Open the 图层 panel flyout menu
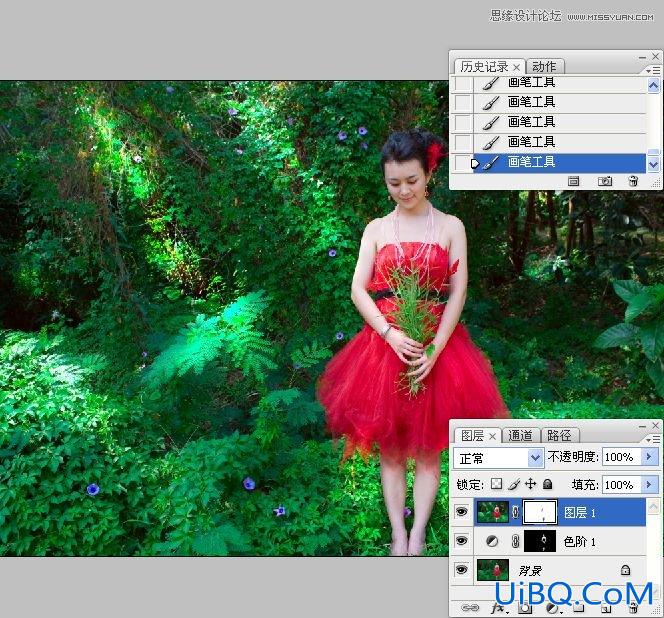 (x=654, y=439)
